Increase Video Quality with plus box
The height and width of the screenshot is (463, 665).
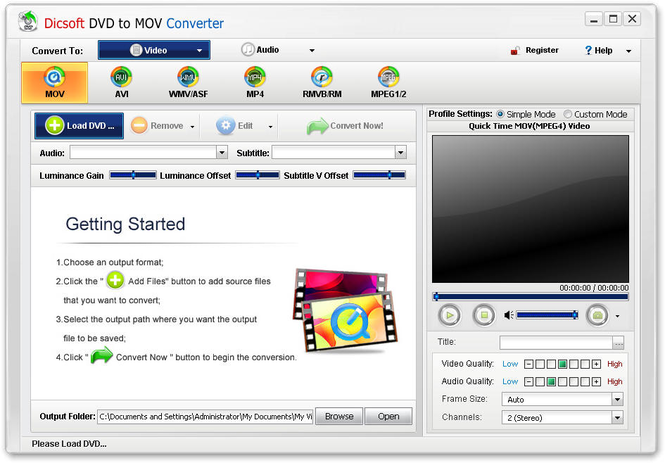[x=596, y=364]
